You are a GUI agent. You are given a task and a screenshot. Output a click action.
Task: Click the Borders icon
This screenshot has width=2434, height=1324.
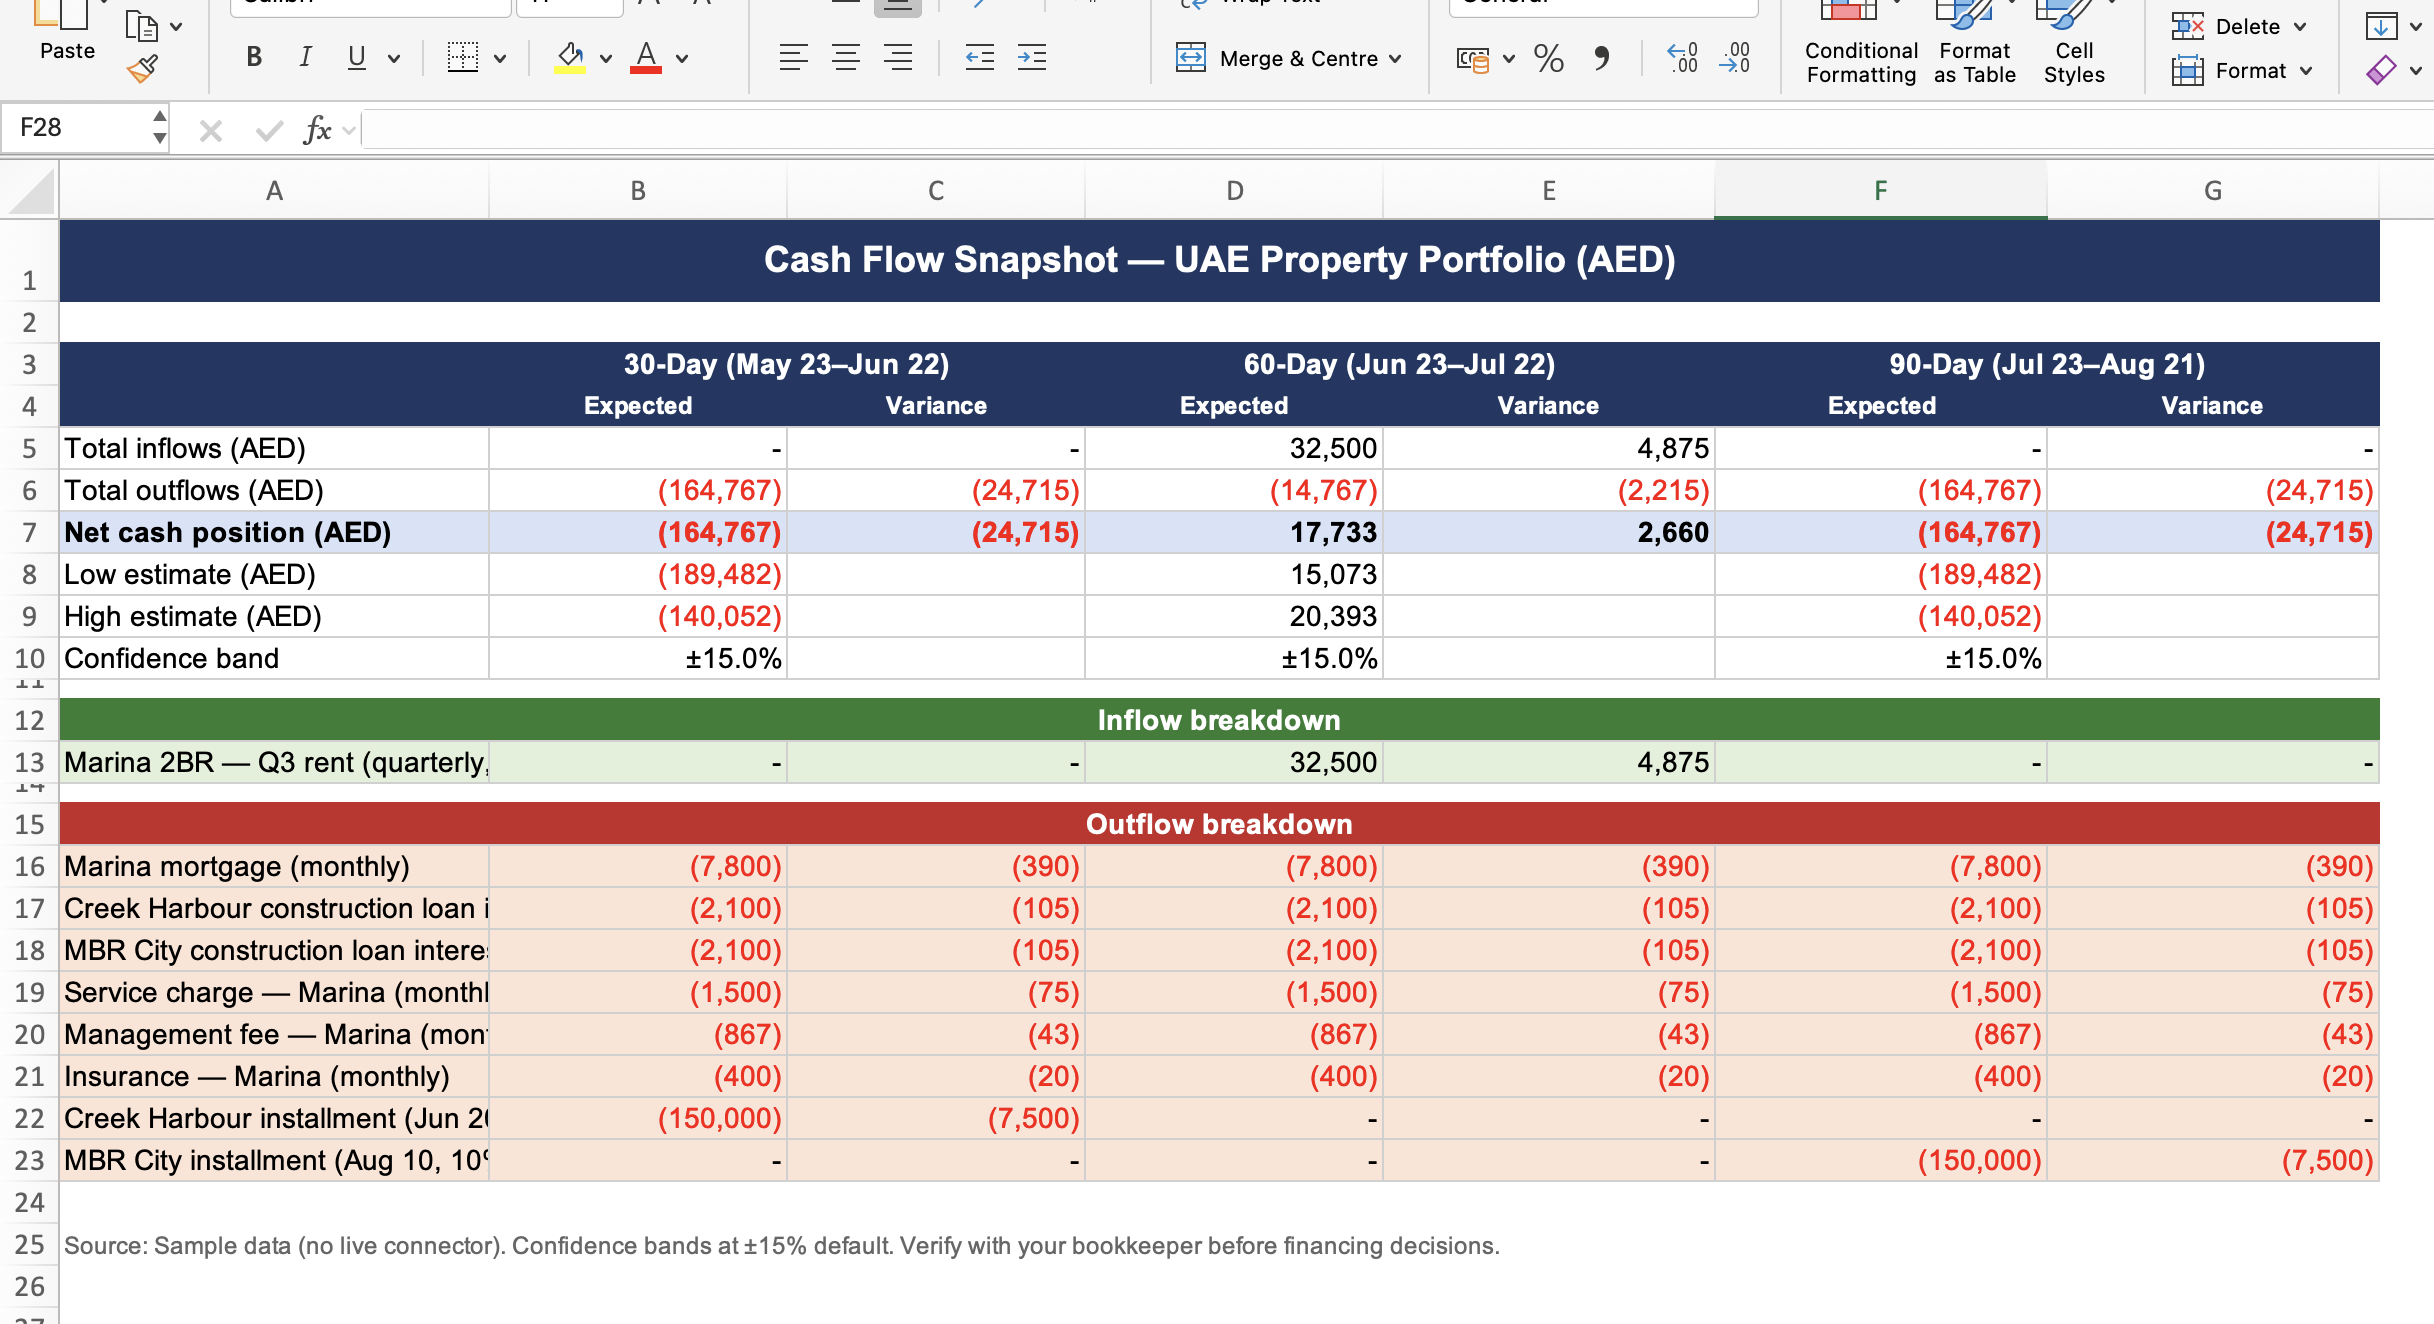tap(462, 58)
